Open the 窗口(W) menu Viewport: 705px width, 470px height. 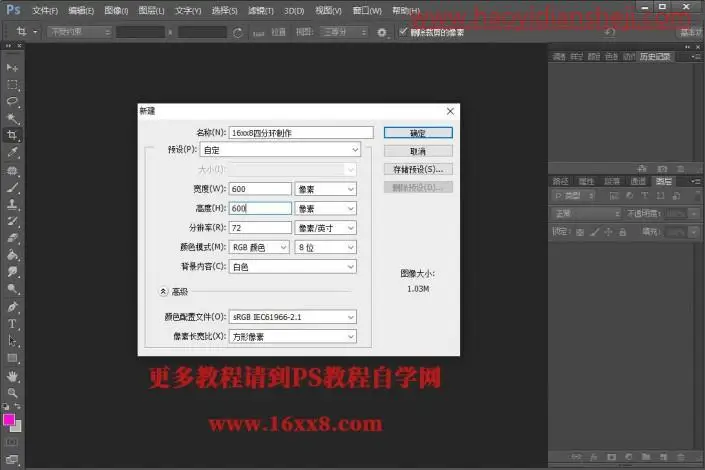[367, 10]
